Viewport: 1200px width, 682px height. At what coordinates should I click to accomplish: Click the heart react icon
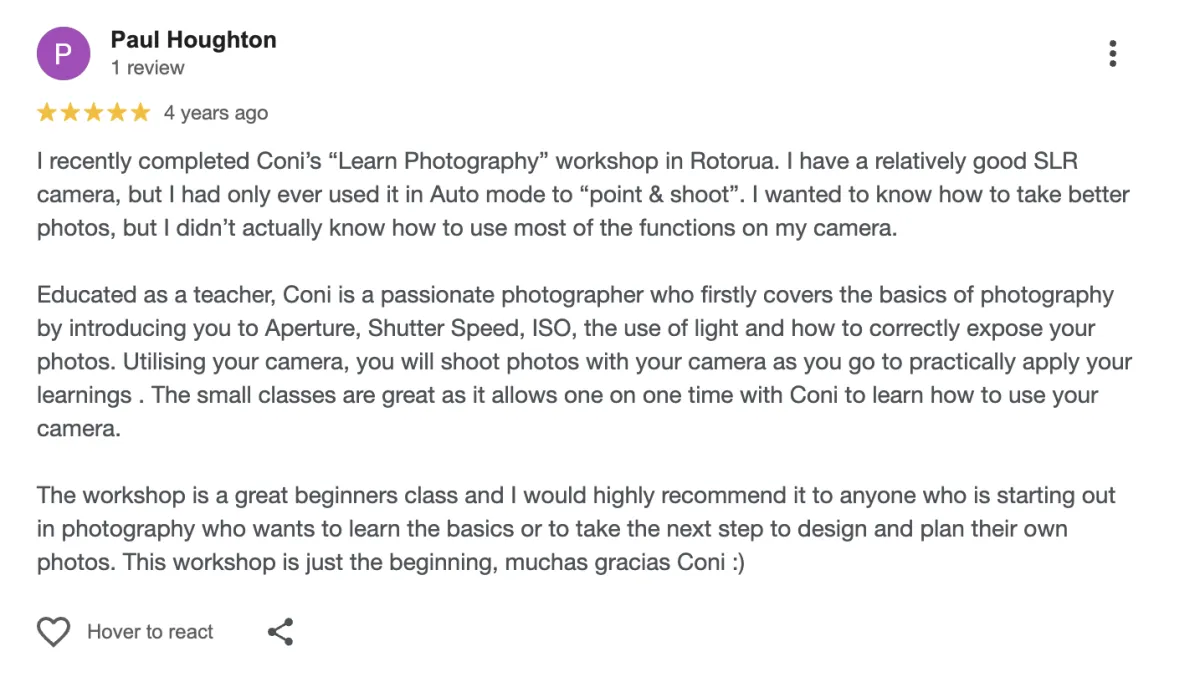tap(53, 632)
